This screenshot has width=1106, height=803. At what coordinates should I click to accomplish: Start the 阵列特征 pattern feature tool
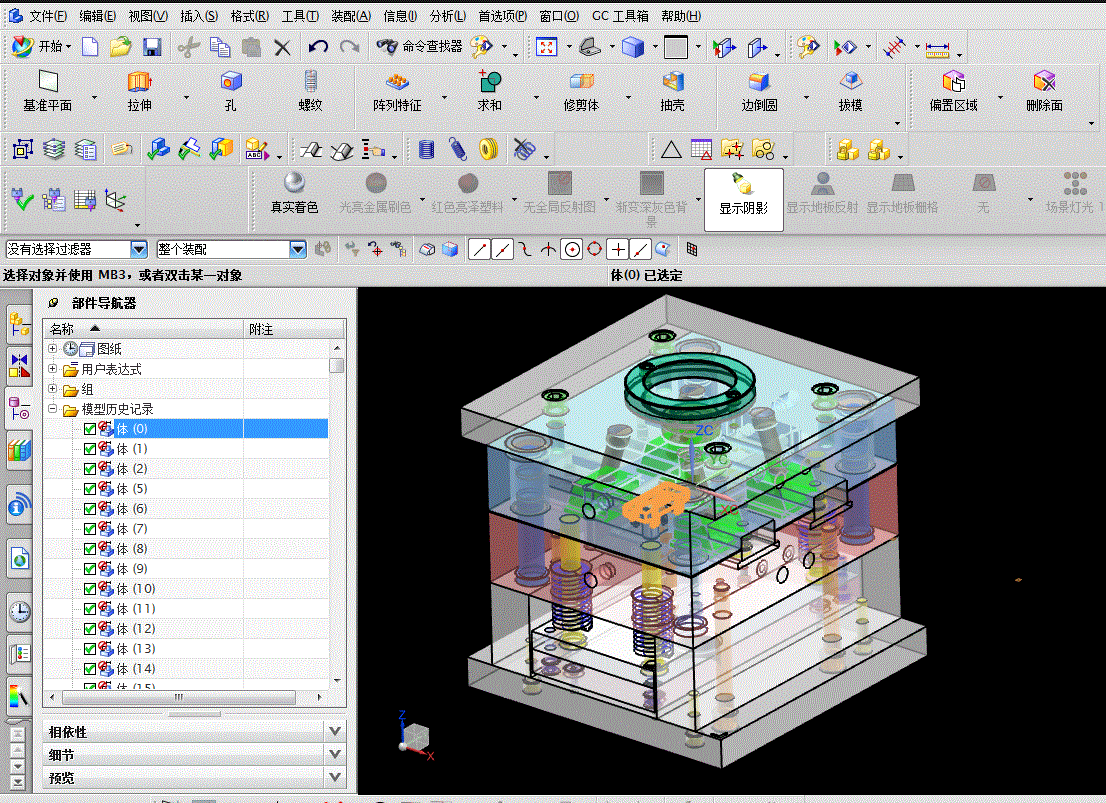pos(397,92)
